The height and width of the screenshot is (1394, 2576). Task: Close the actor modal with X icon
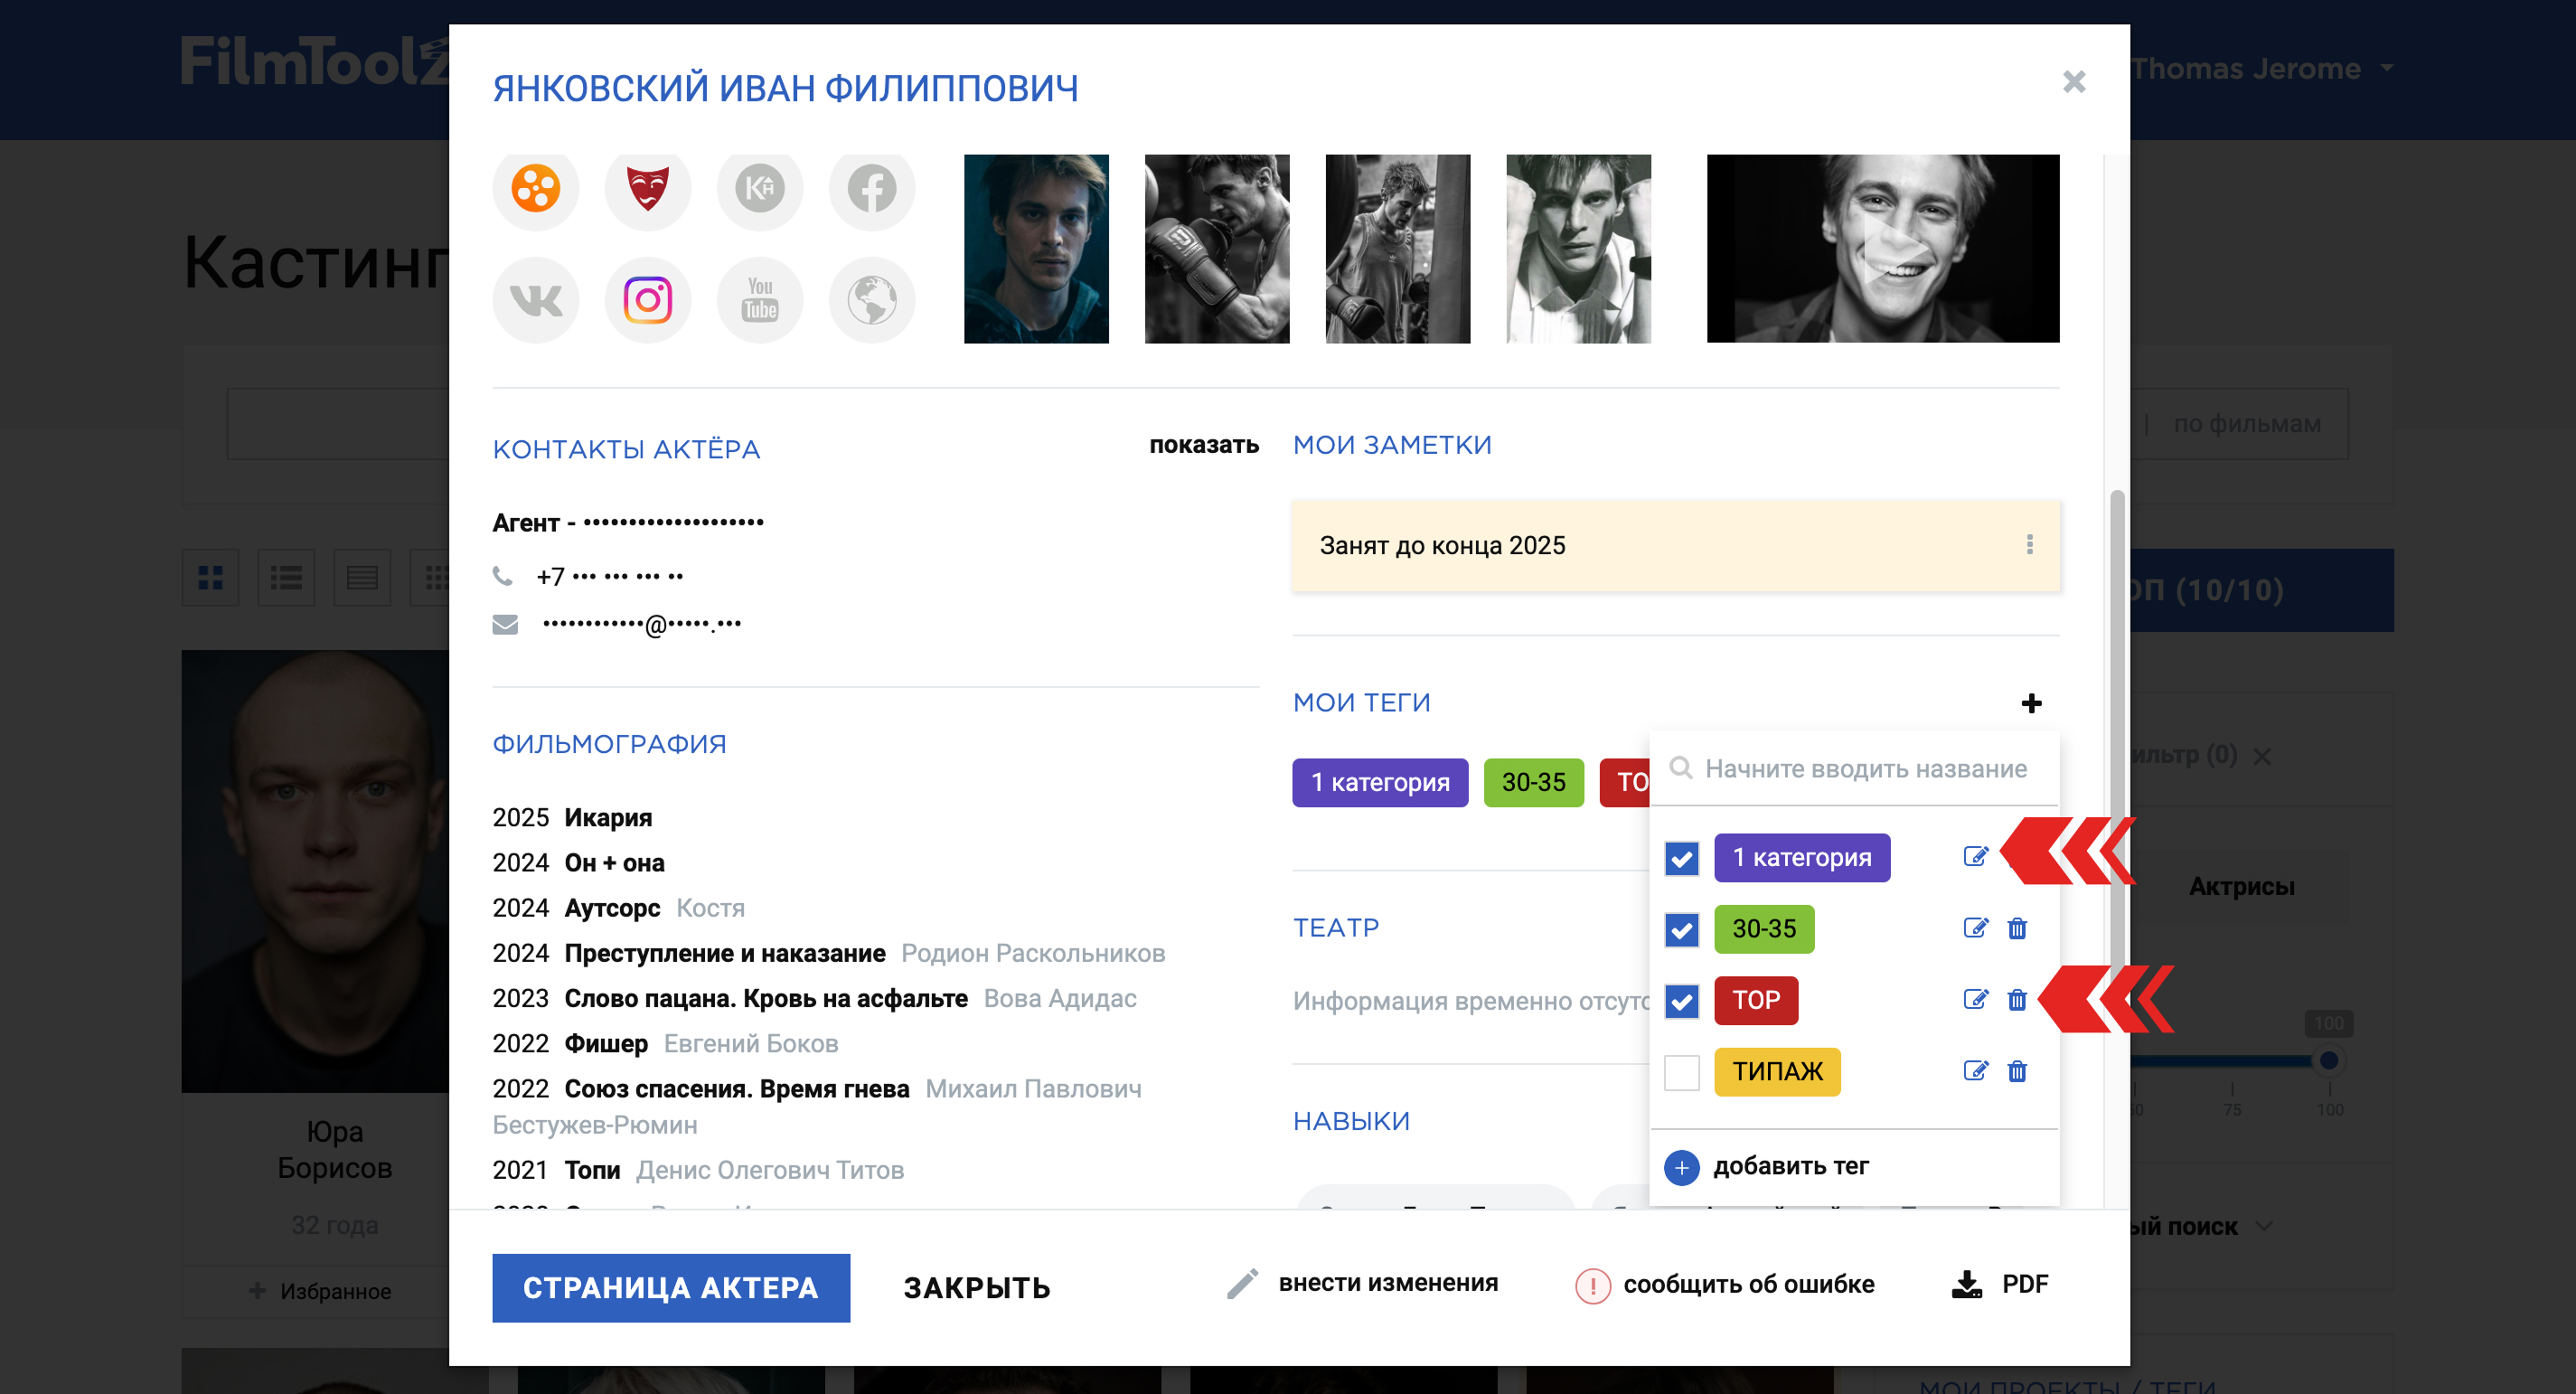pyautogui.click(x=2074, y=82)
